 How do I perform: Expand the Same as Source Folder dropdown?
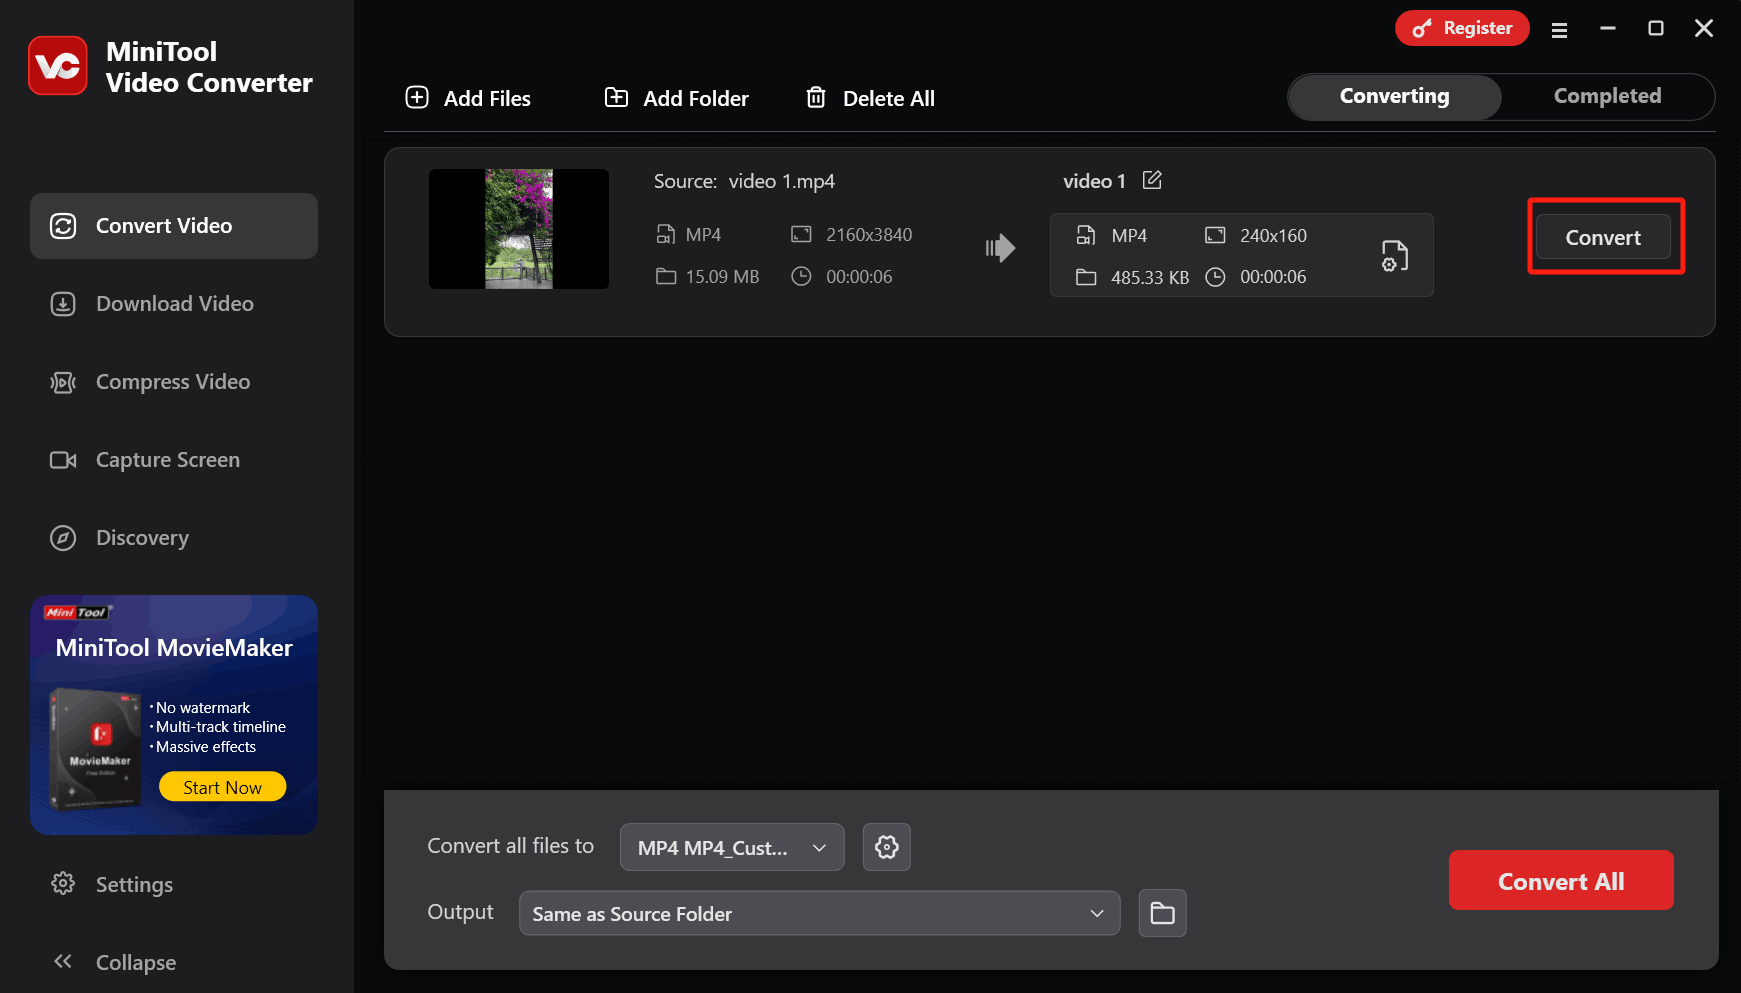(819, 913)
